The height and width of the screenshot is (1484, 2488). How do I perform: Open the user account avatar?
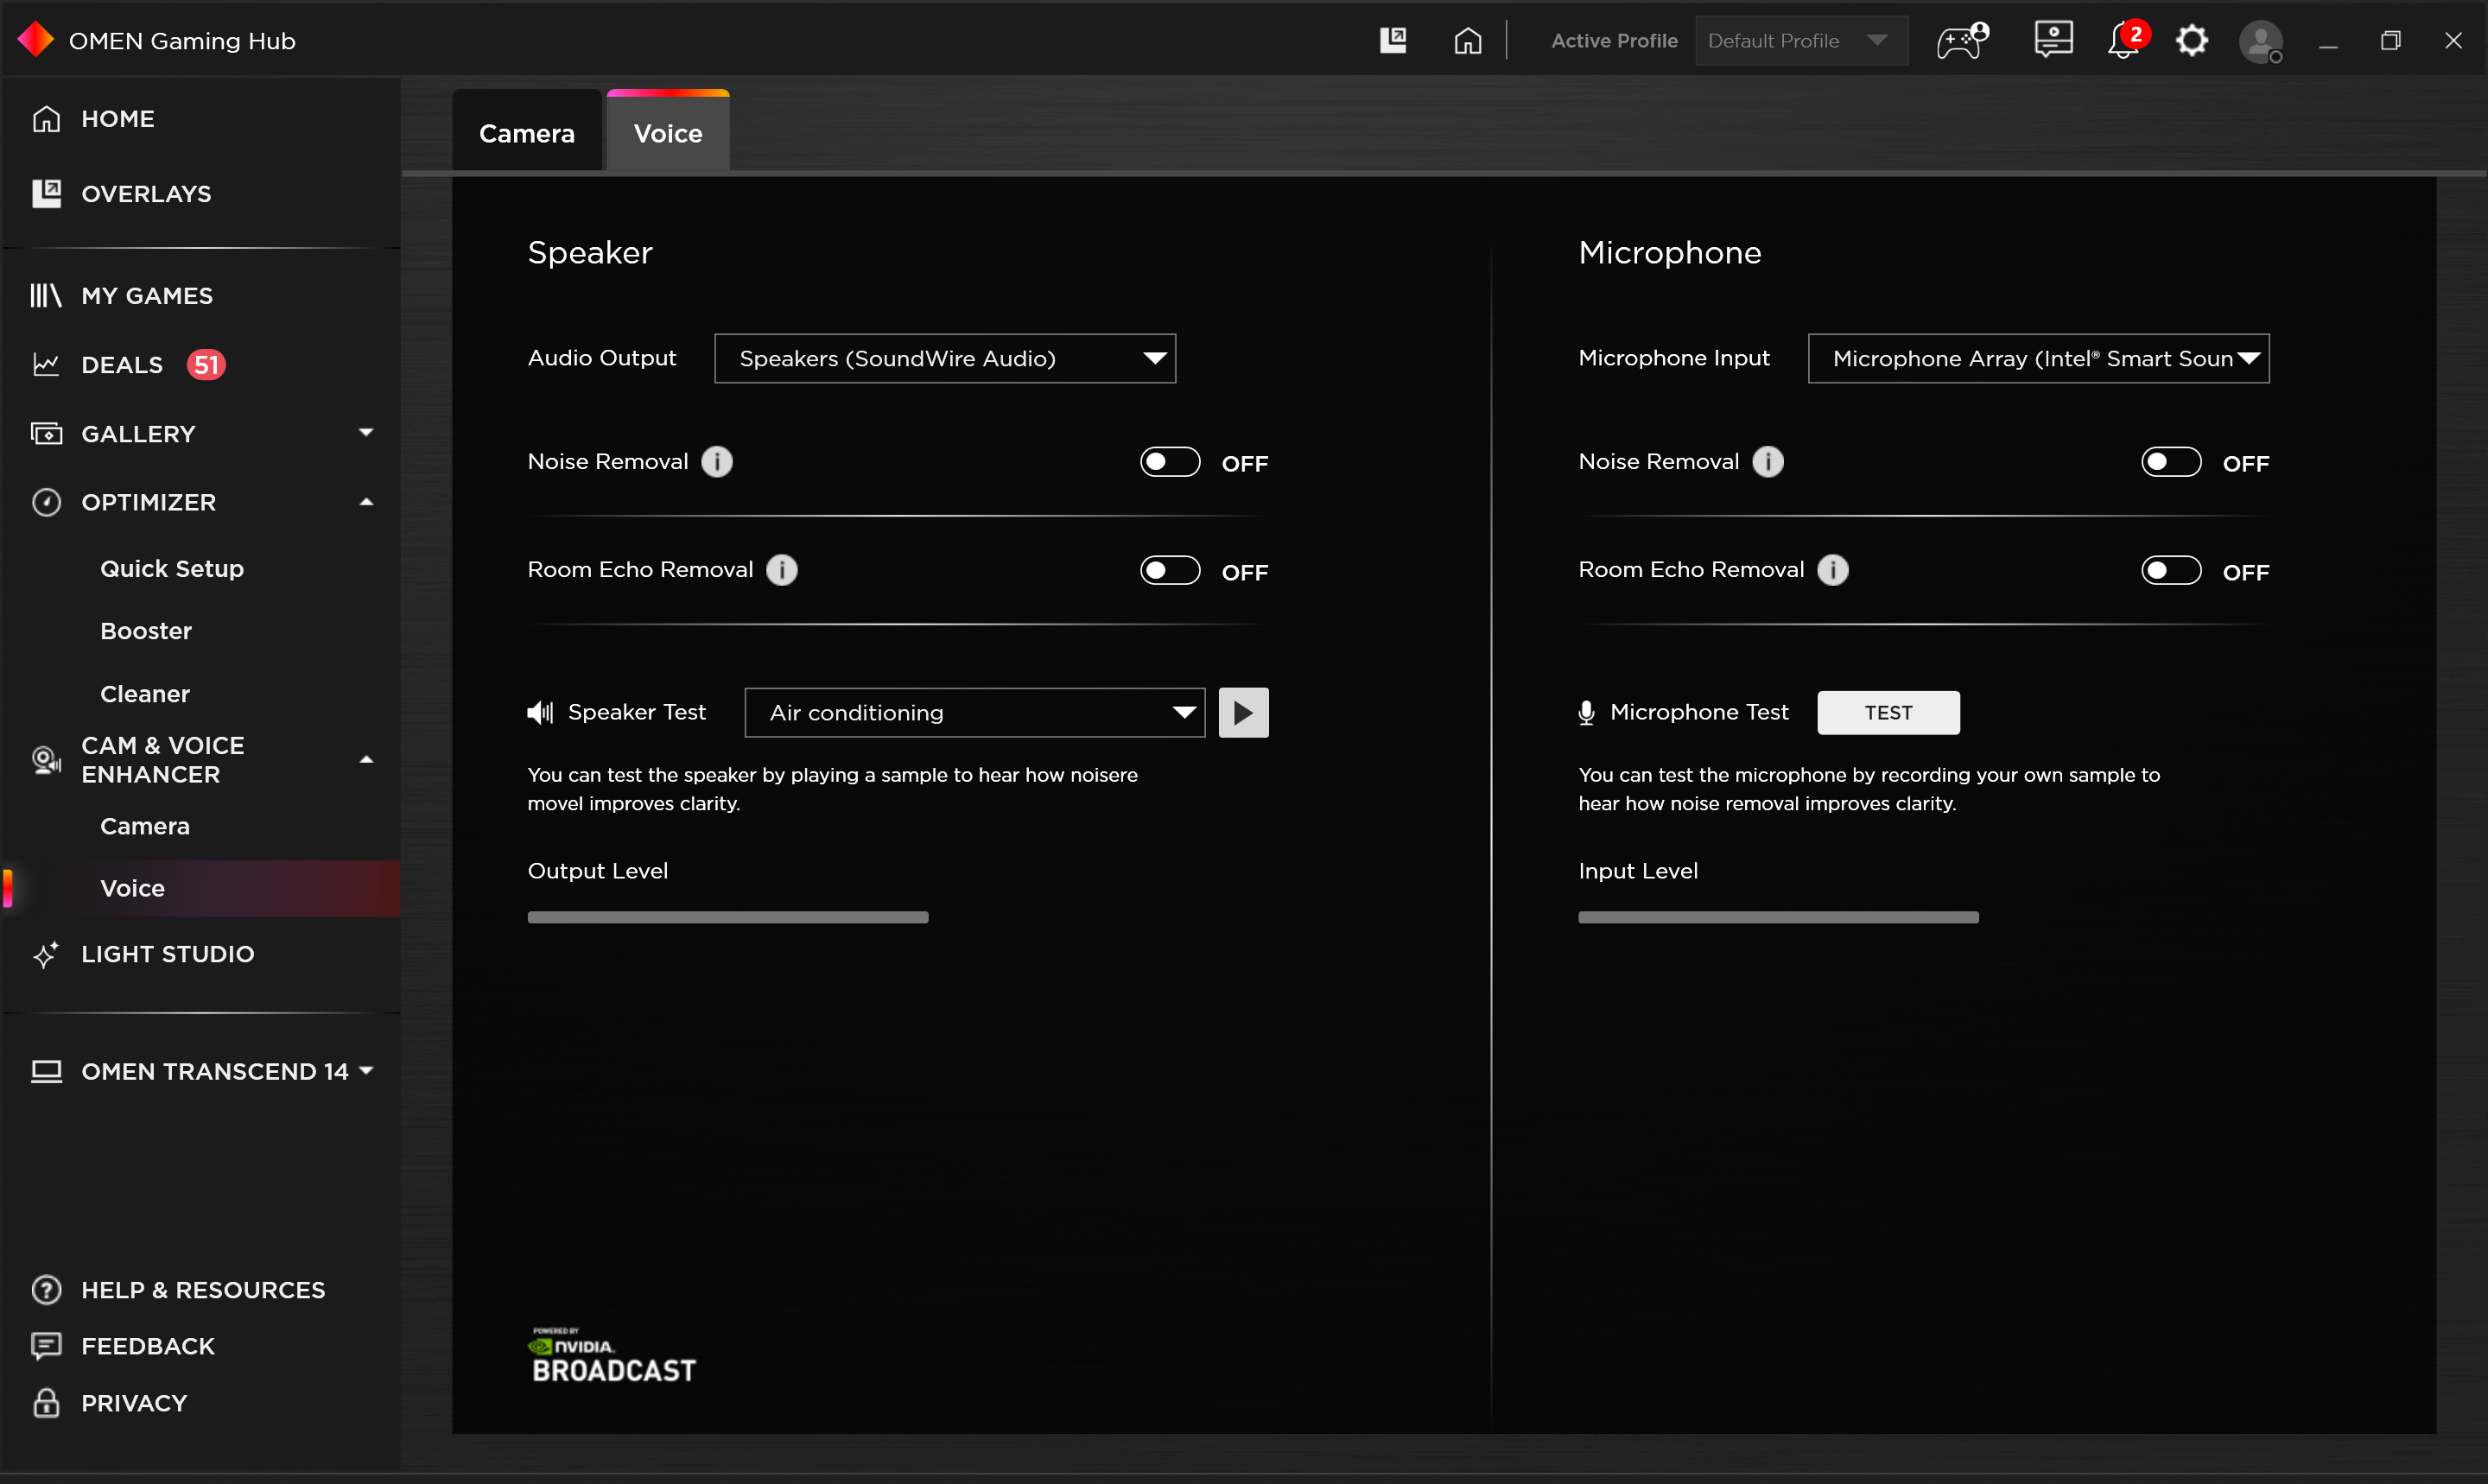tap(2261, 42)
